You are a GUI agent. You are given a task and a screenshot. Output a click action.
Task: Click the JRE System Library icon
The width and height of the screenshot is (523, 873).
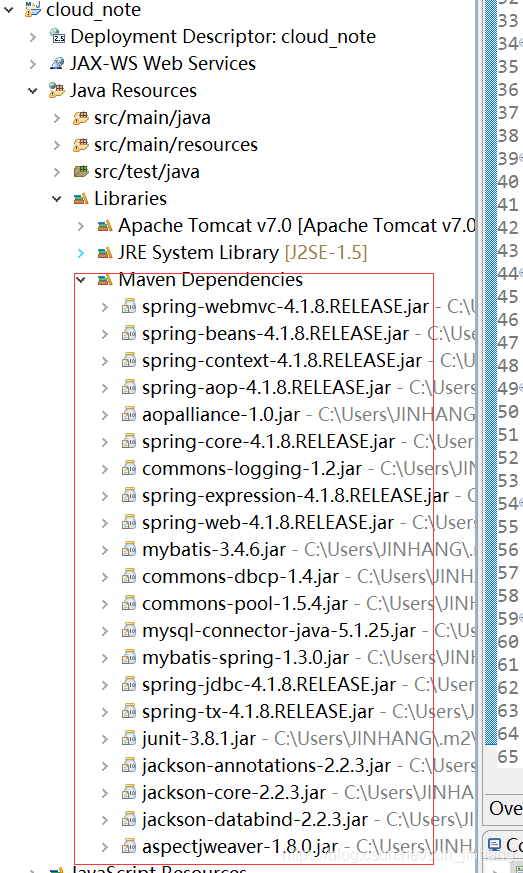coord(105,253)
